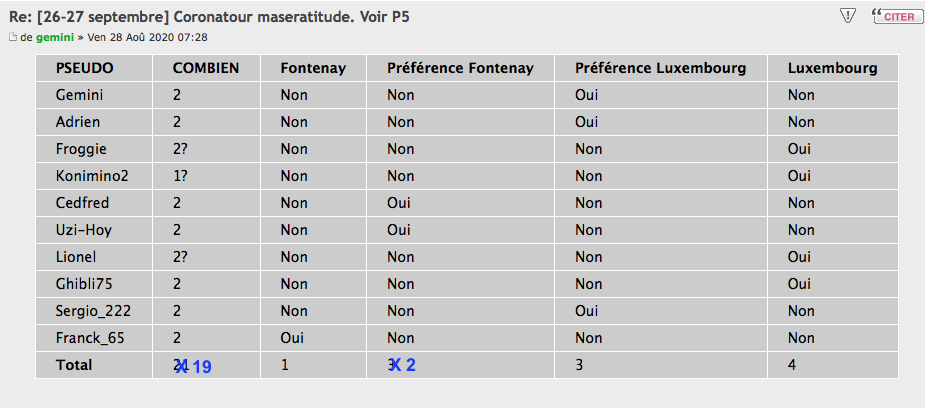
Task: Select the Préférence Fontenay column header
Action: coord(460,68)
